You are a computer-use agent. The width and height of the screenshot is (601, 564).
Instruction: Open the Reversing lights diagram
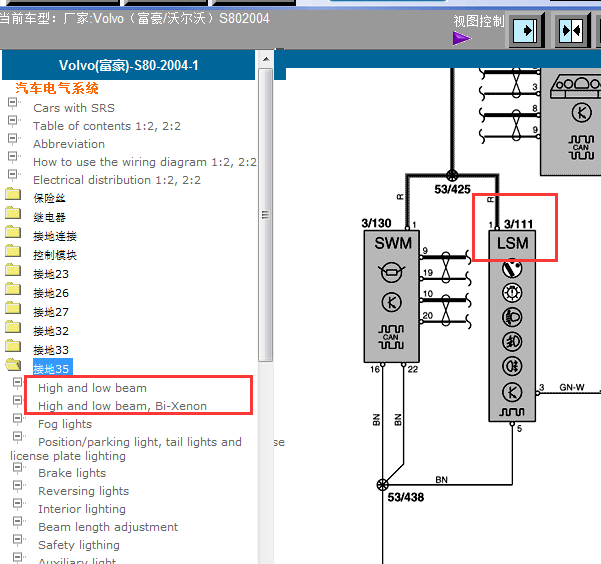(x=84, y=491)
